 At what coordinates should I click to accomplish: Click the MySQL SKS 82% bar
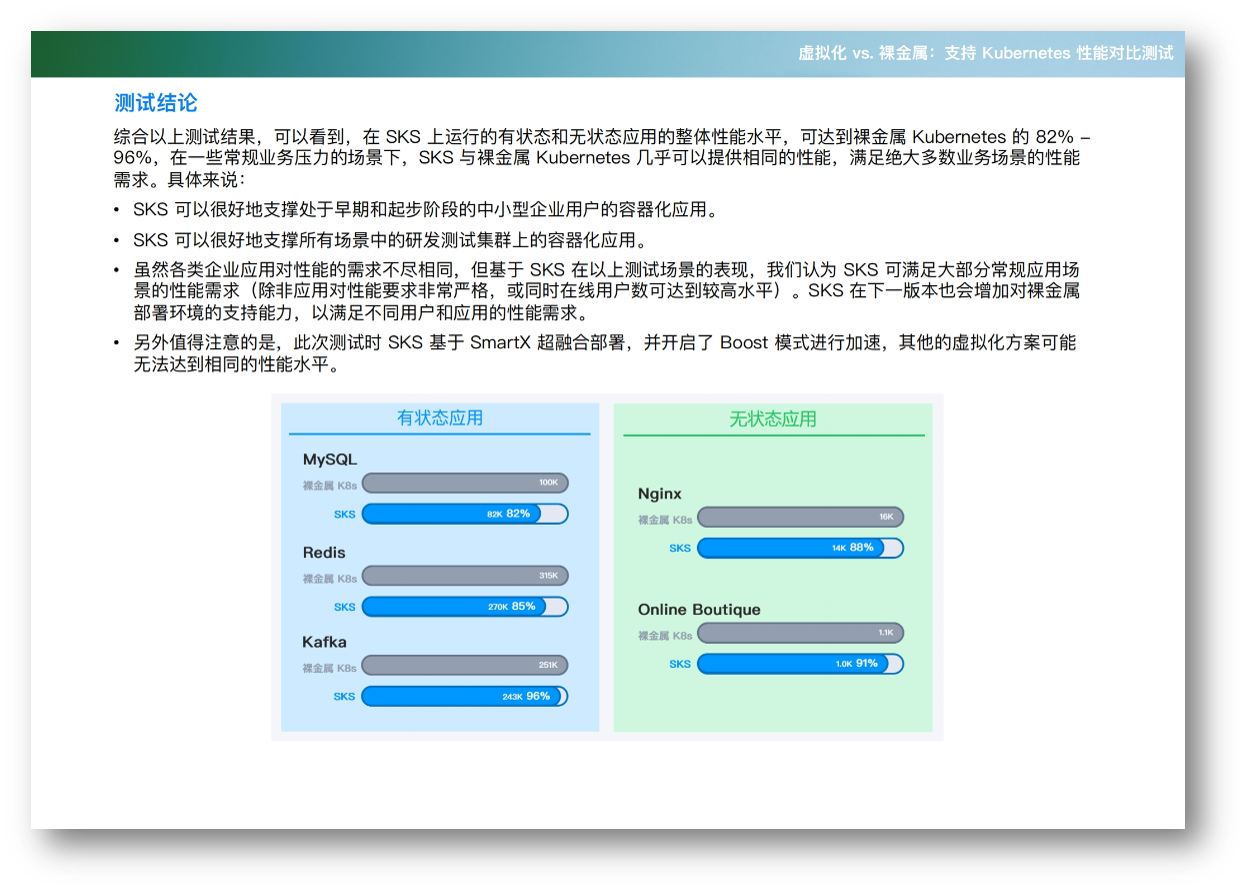click(465, 514)
